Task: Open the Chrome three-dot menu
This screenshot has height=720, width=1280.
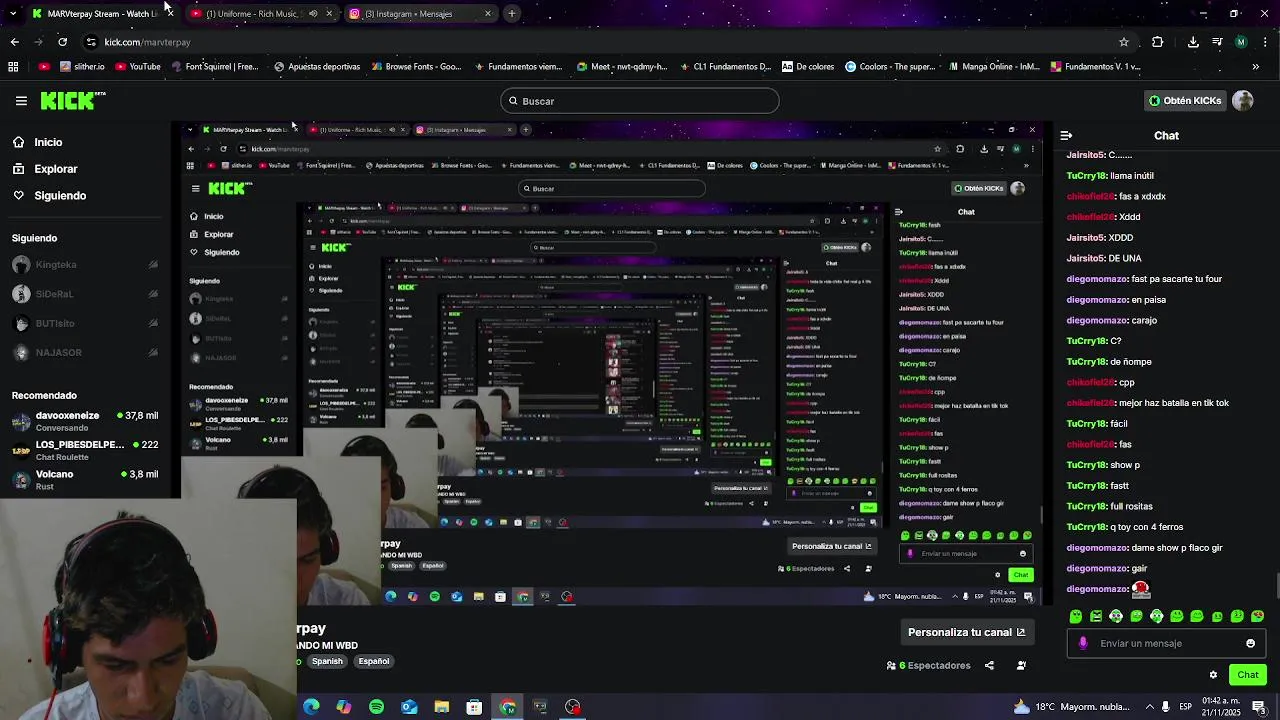Action: (x=1265, y=42)
